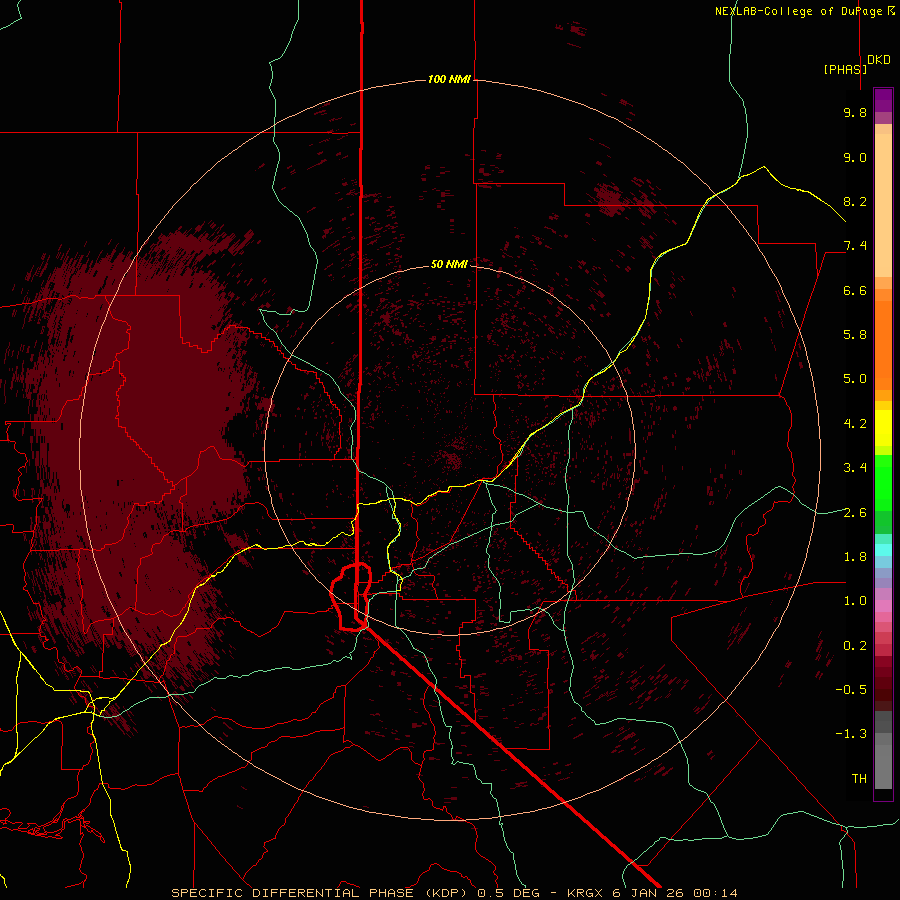Image resolution: width=900 pixels, height=900 pixels.
Task: Pick the cyan band of the color bar
Action: (883, 550)
